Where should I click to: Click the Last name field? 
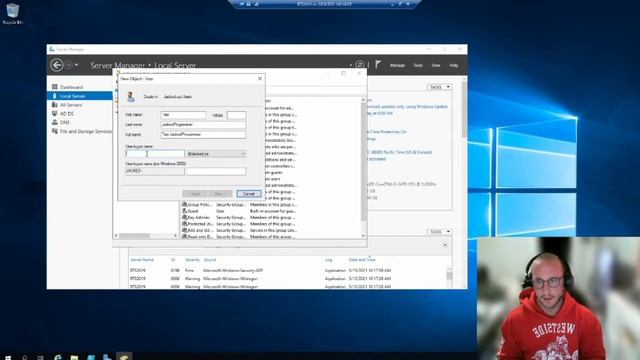(203, 124)
